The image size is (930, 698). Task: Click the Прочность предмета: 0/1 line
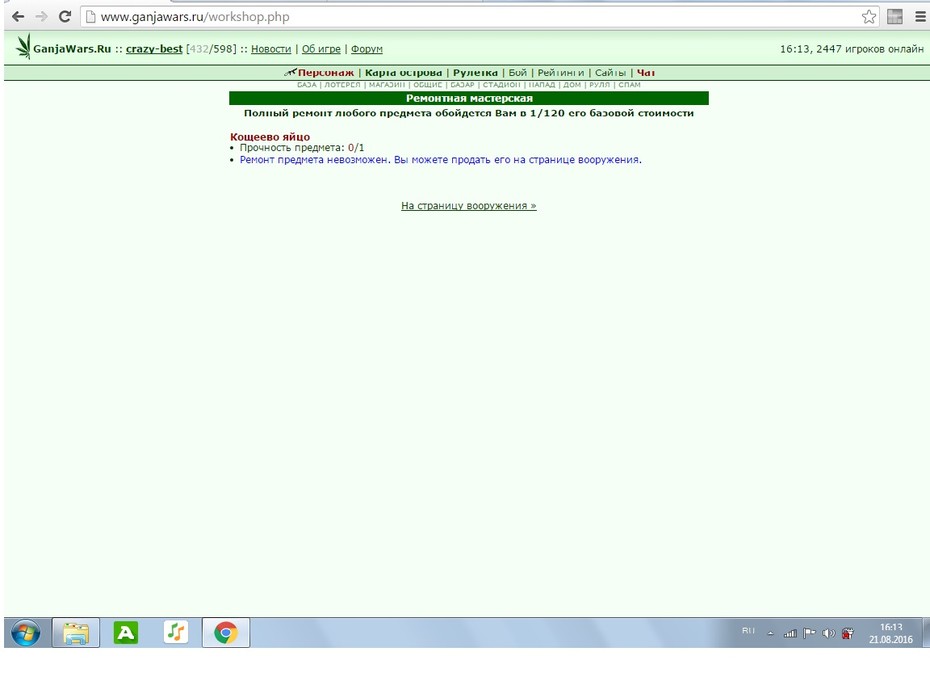coord(302,148)
